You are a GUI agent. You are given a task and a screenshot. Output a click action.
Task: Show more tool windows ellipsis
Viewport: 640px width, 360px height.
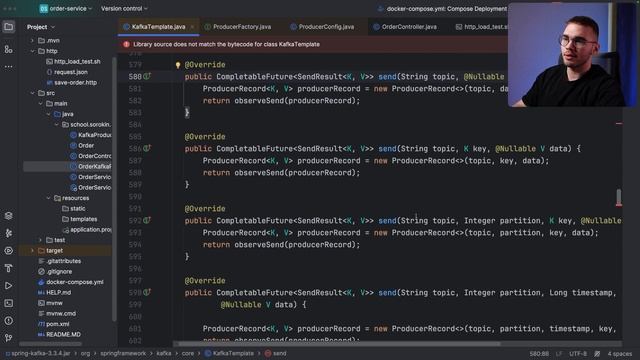[9, 67]
